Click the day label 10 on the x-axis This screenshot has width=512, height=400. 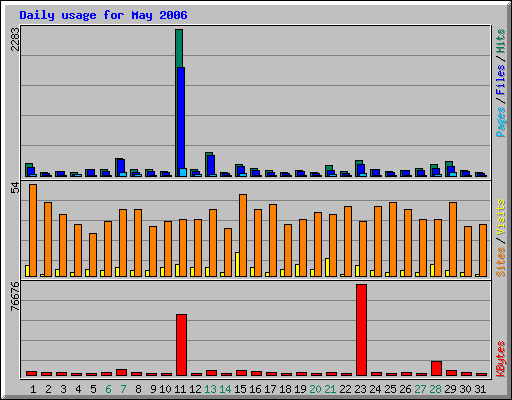165,389
